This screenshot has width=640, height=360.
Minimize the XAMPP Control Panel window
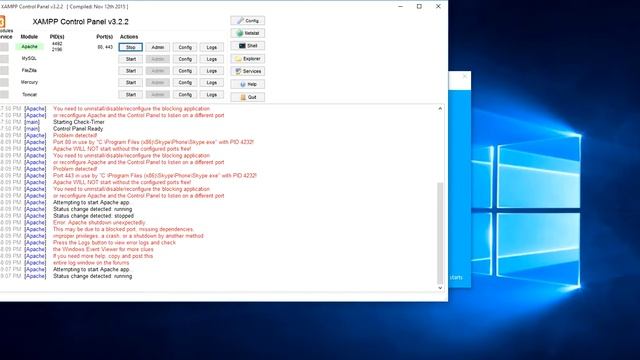click(400, 7)
